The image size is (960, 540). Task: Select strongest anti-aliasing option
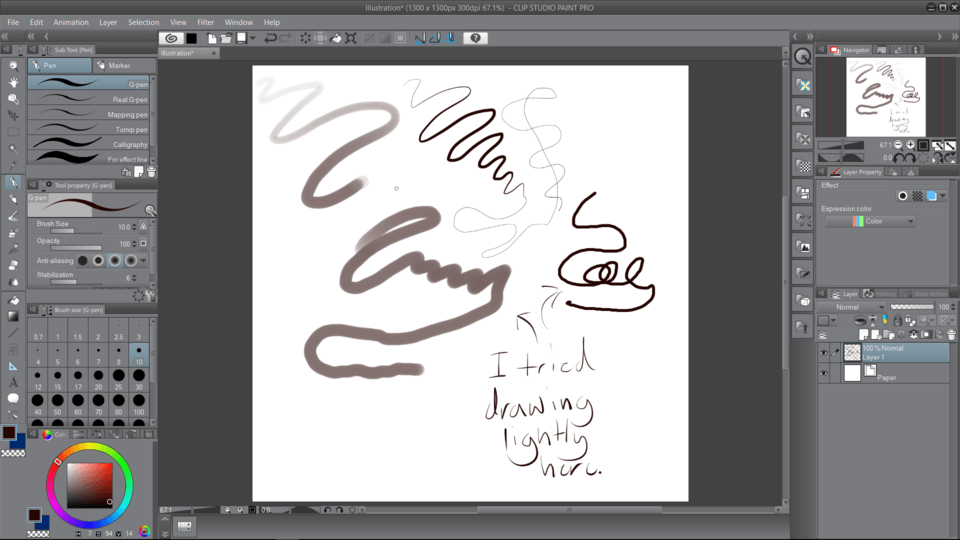130,261
